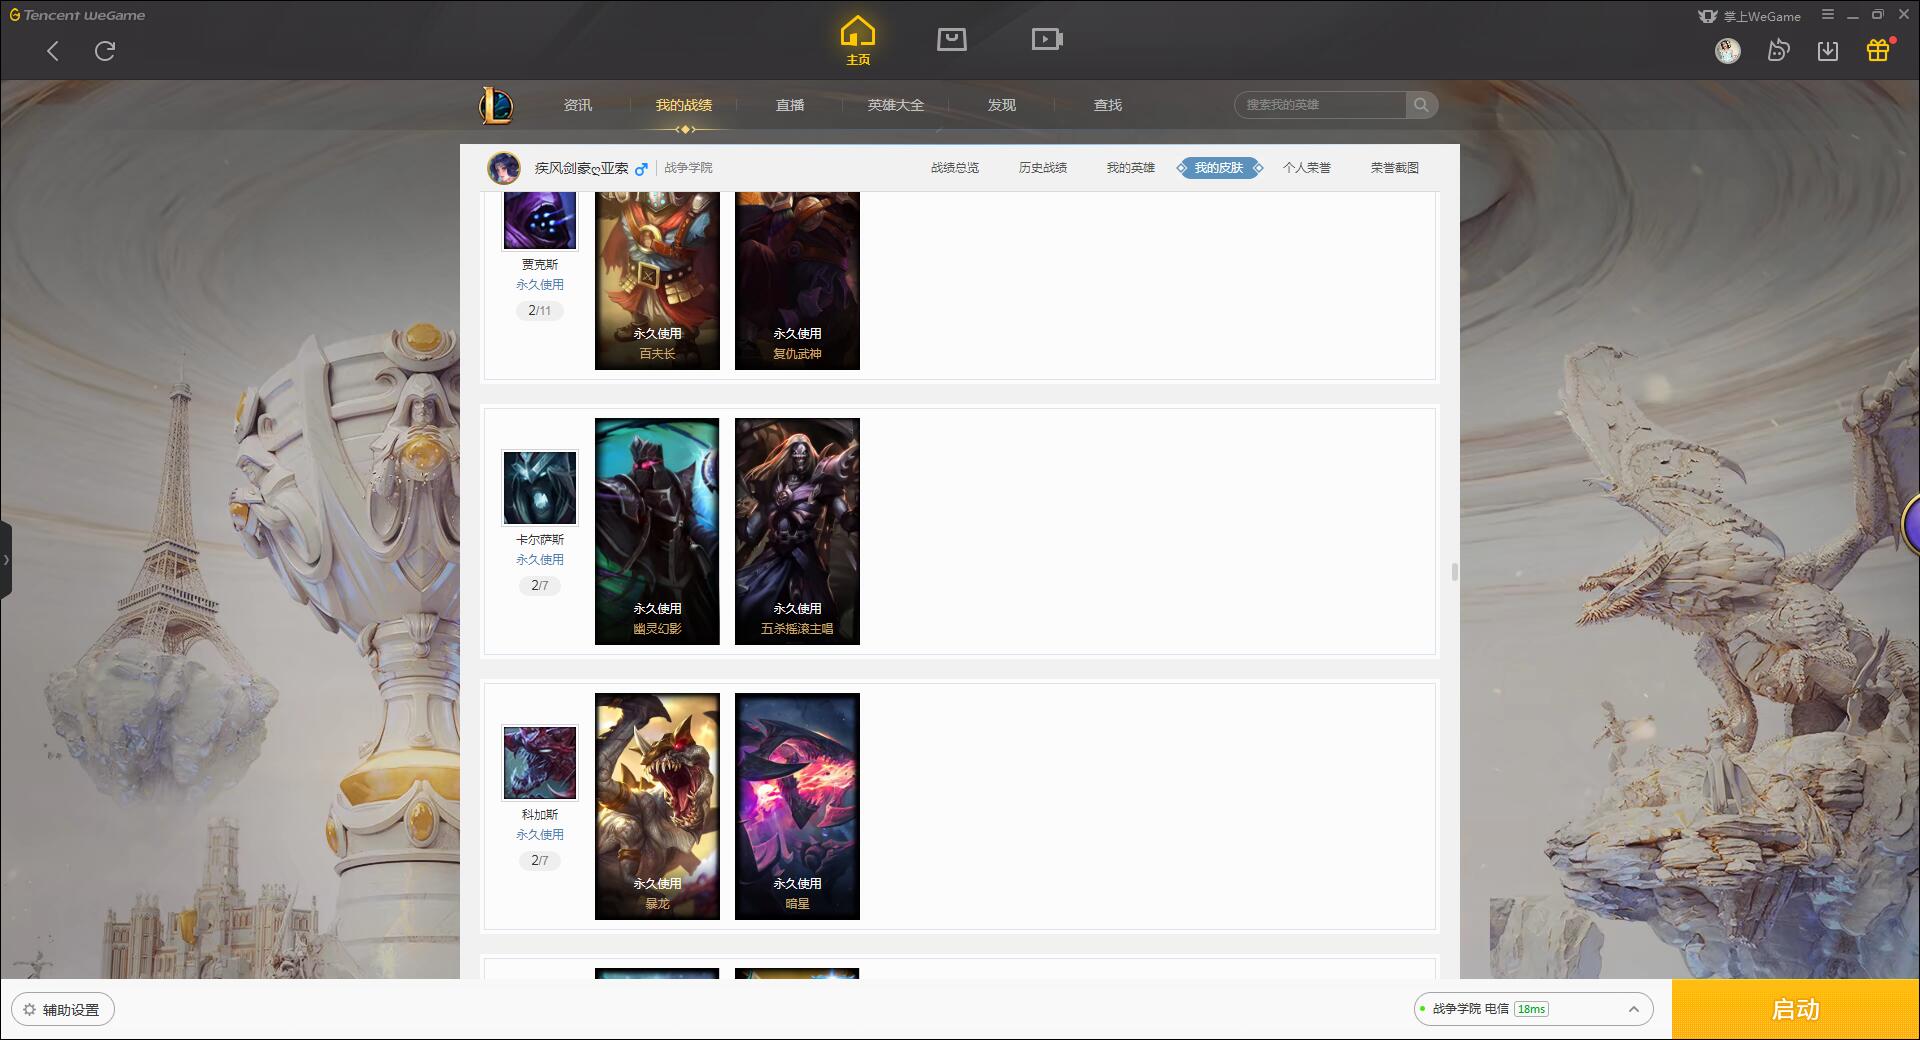The height and width of the screenshot is (1040, 1920).
Task: Switch to 战绩总览 sub-tab
Action: 955,168
